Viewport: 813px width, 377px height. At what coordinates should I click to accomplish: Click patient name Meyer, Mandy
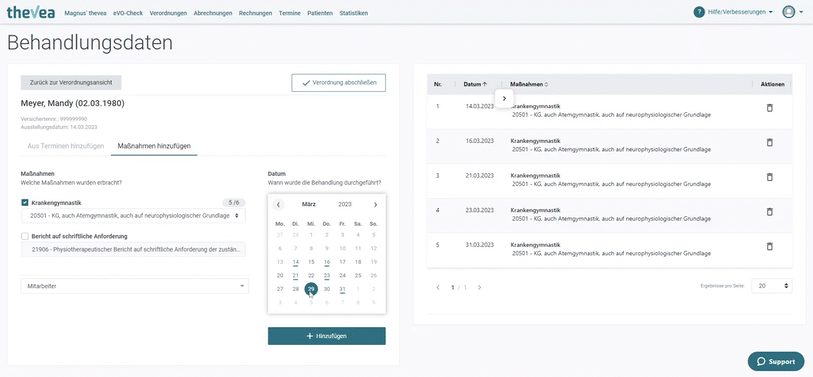coord(73,103)
